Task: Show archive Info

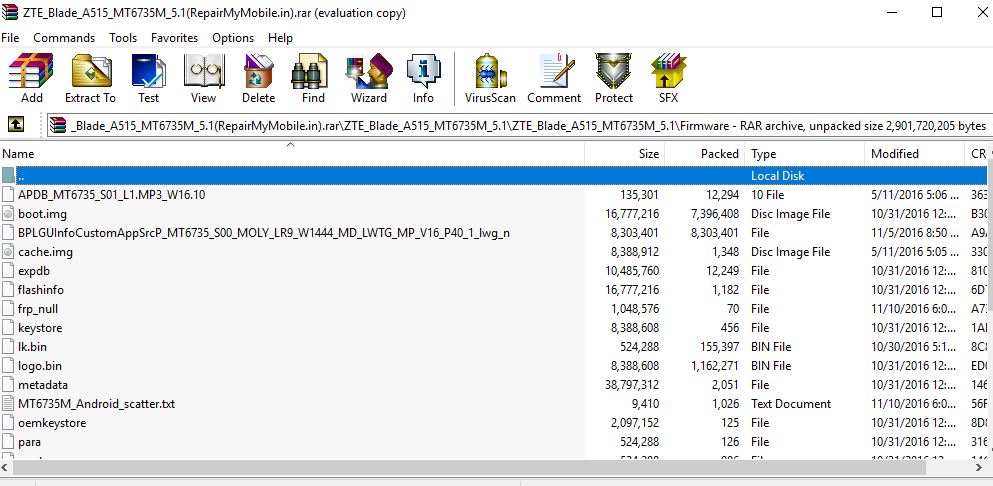Action: (x=423, y=78)
